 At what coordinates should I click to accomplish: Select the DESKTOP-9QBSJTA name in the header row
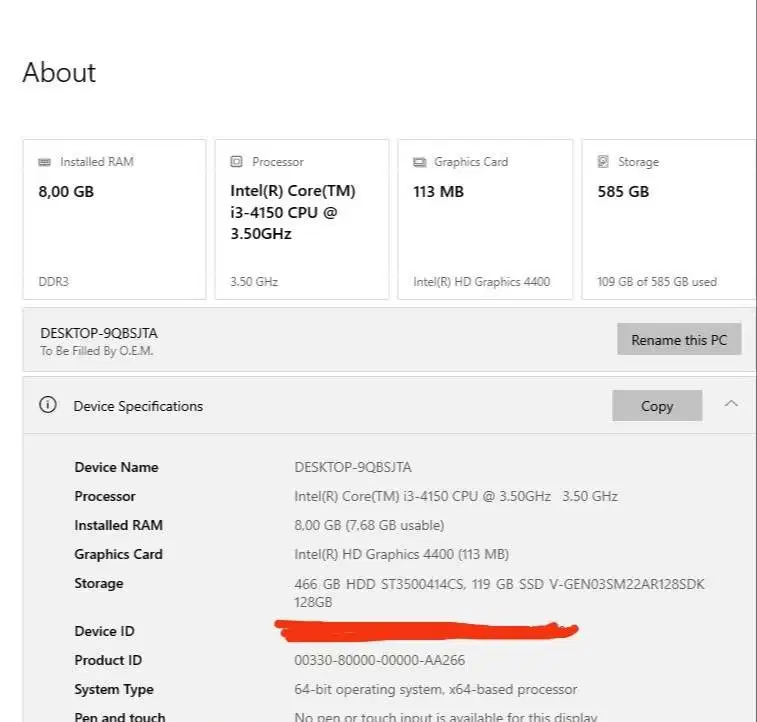click(99, 333)
